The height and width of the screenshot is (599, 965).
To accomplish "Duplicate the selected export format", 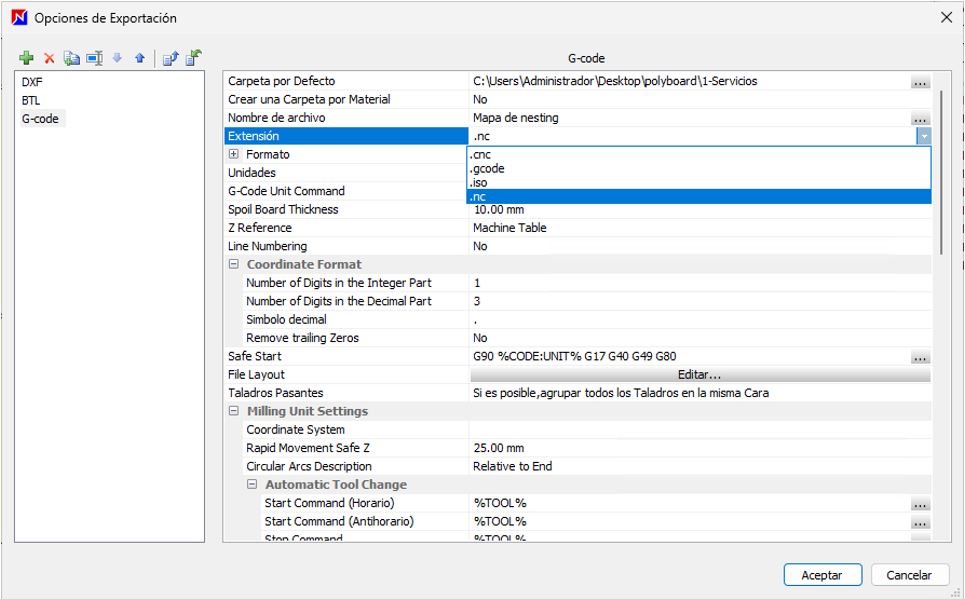I will [x=71, y=58].
